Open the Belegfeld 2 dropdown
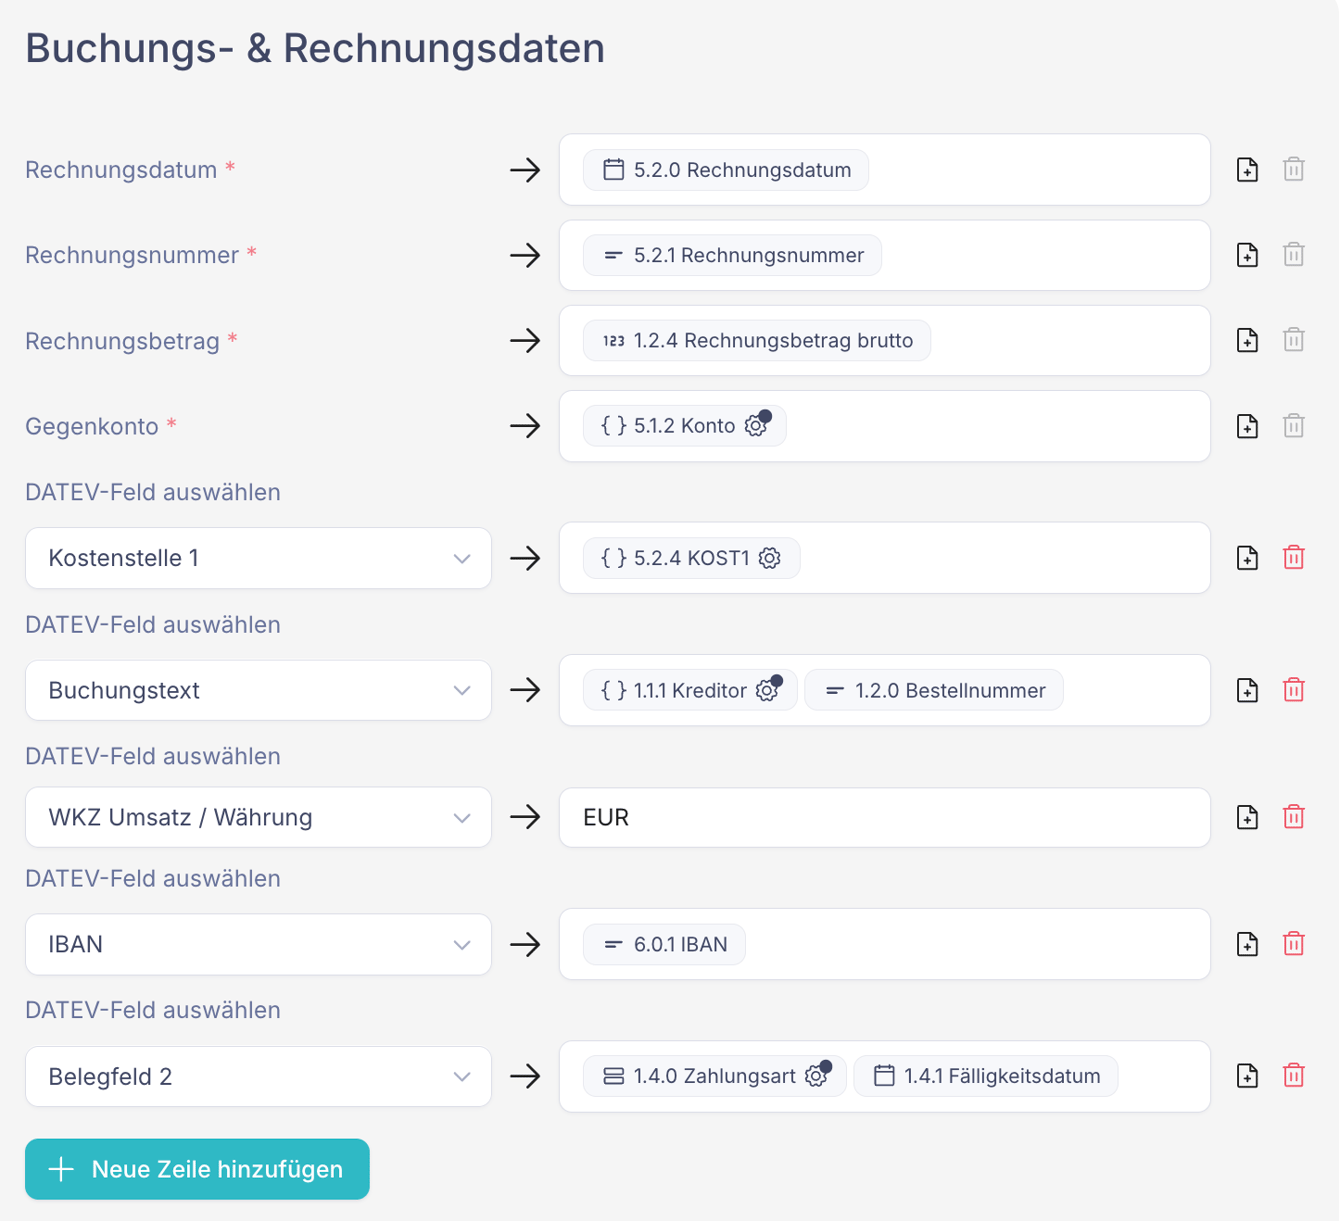Image resolution: width=1340 pixels, height=1221 pixels. tap(258, 1076)
